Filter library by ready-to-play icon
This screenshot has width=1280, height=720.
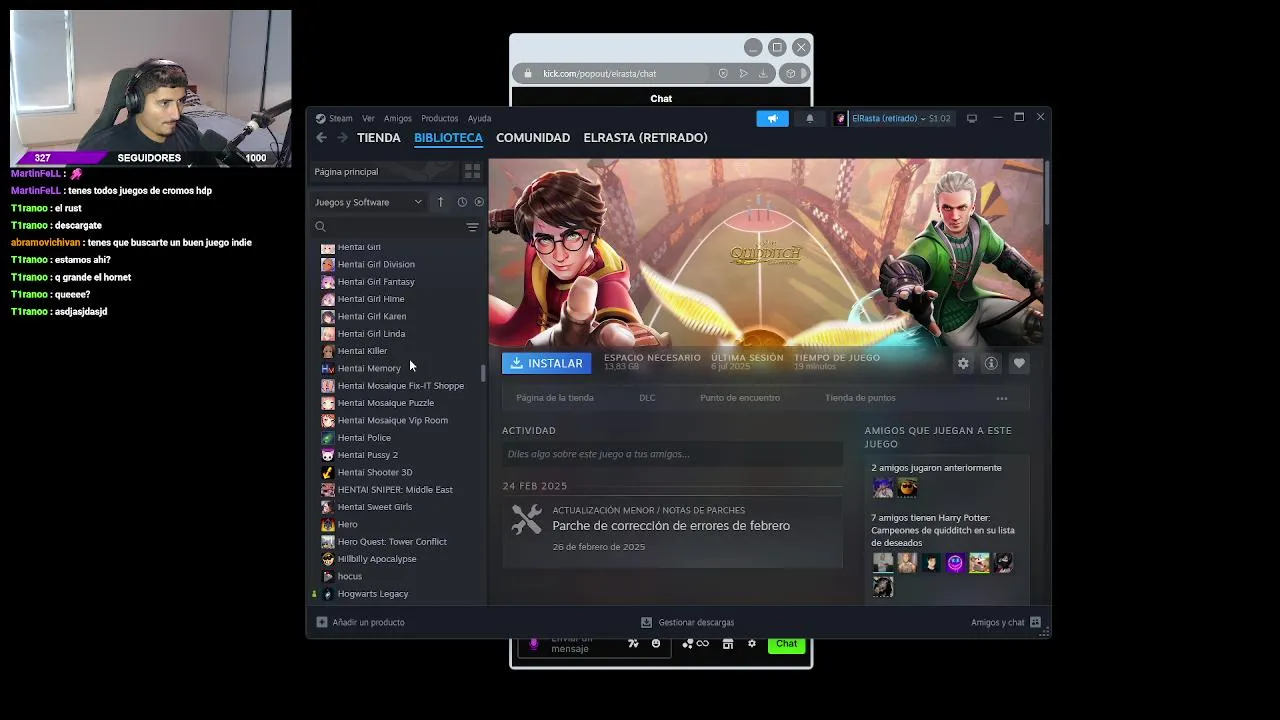(x=479, y=202)
